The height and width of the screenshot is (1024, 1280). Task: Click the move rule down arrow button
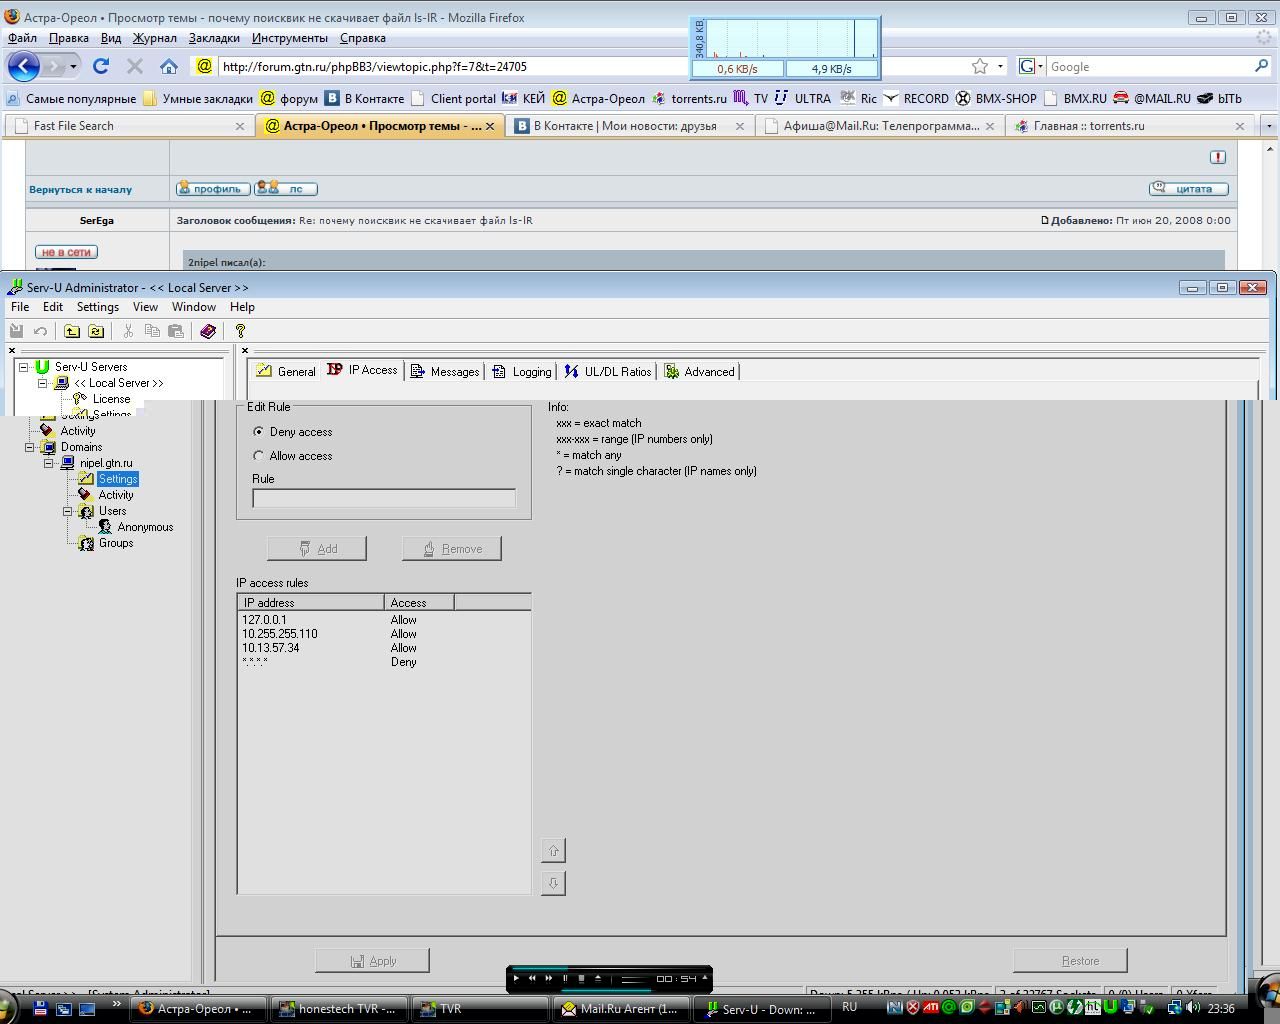[x=553, y=883]
